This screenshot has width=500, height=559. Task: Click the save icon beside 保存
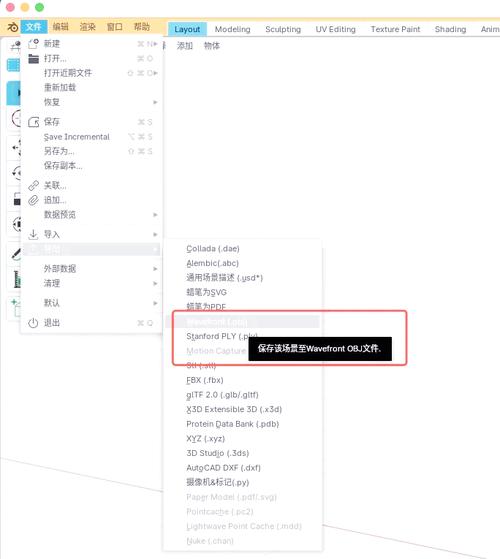coord(33,122)
